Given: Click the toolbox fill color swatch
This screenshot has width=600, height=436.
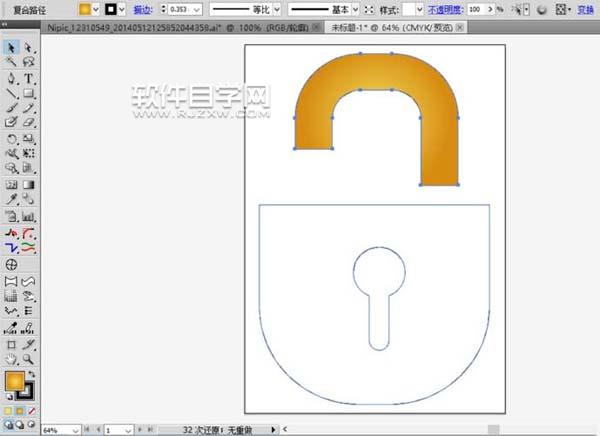Looking at the screenshot, I should pyautogui.click(x=15, y=381).
